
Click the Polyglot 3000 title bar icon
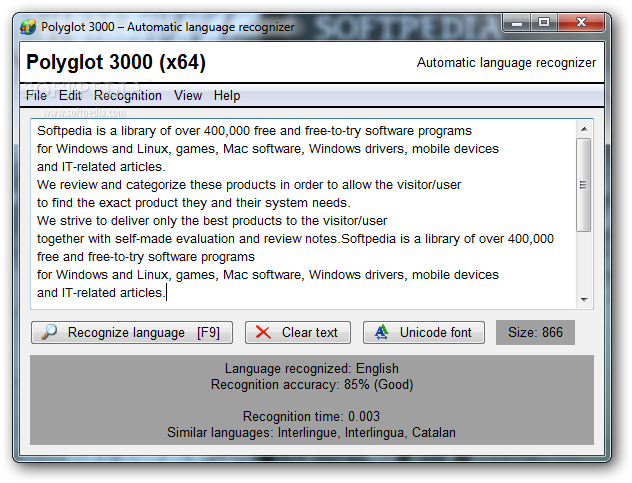[x=28, y=27]
